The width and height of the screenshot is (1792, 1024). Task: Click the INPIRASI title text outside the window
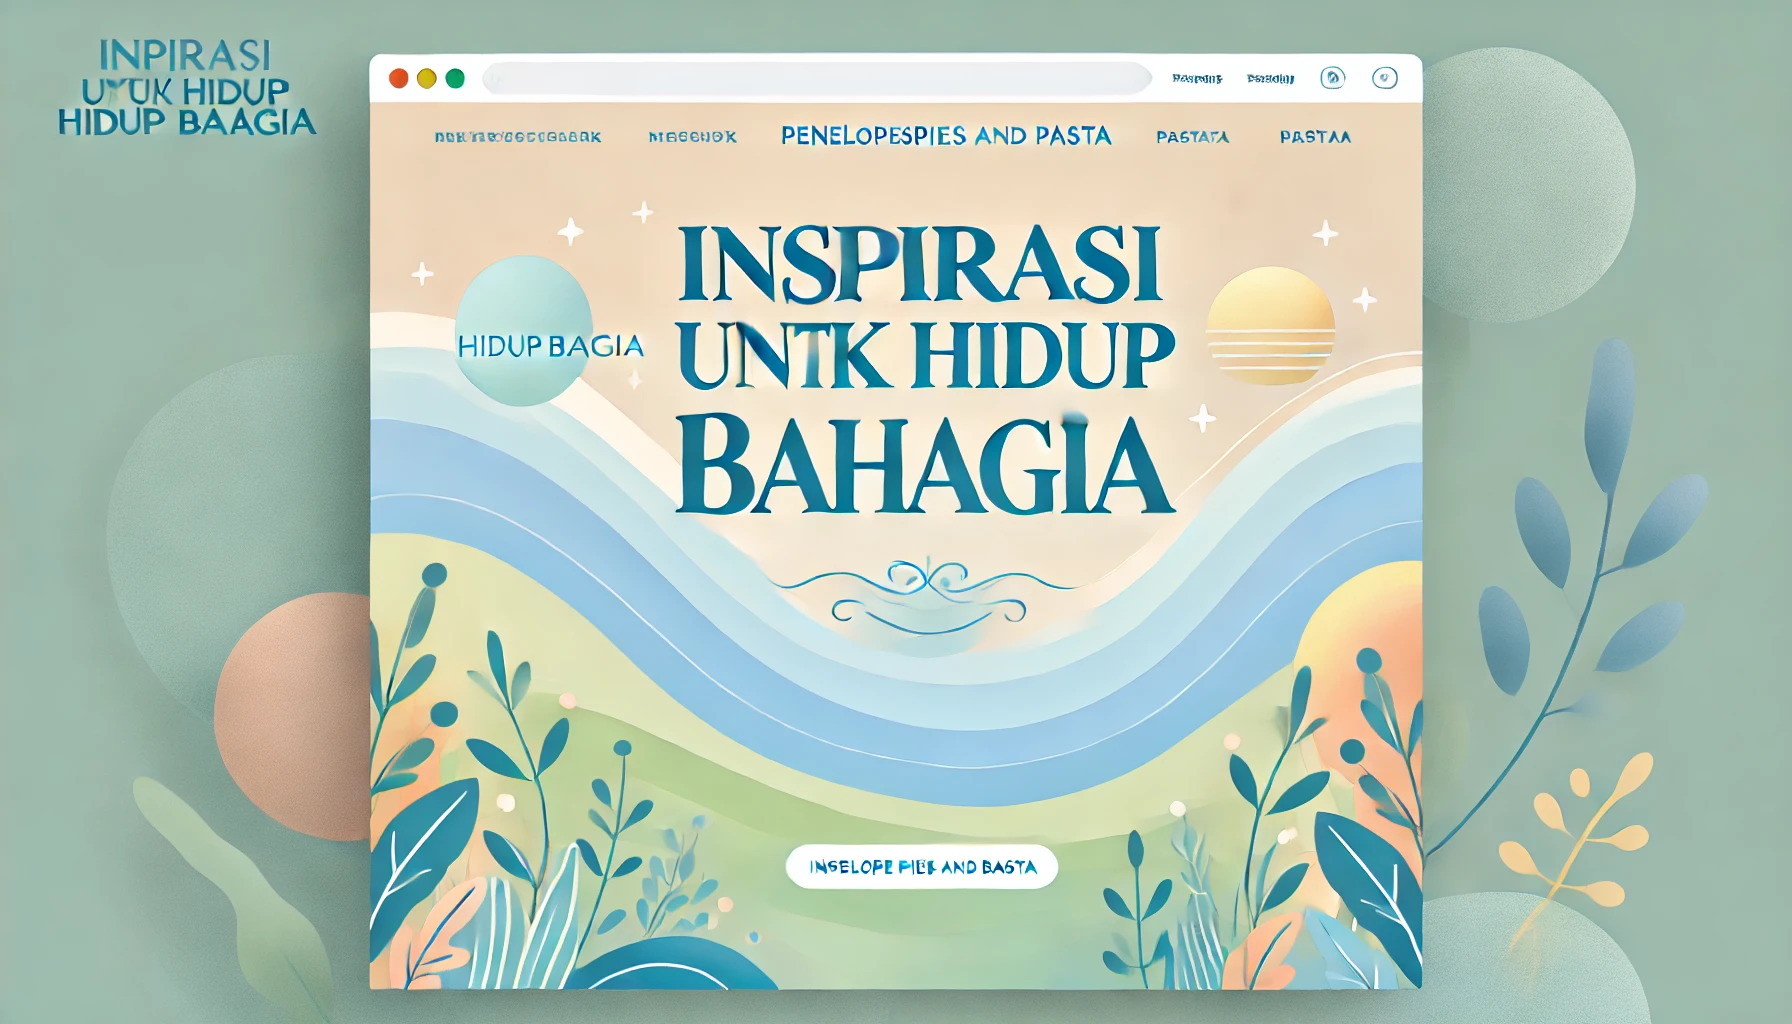pyautogui.click(x=186, y=88)
